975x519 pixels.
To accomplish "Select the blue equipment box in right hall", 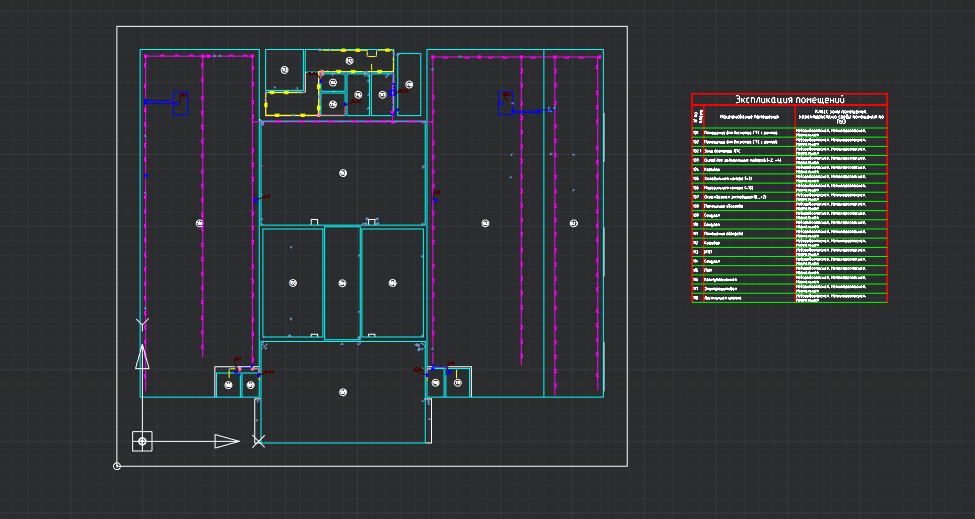I will (x=506, y=103).
